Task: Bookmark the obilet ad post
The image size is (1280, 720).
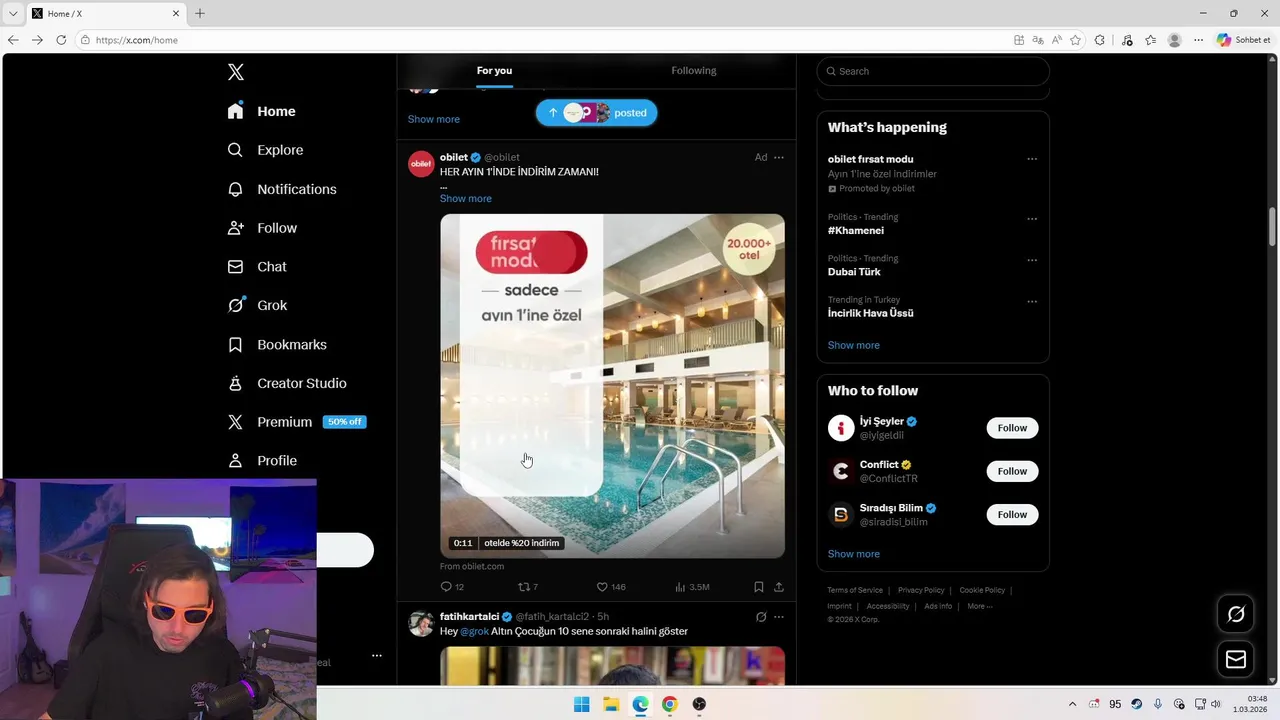Action: point(759,587)
